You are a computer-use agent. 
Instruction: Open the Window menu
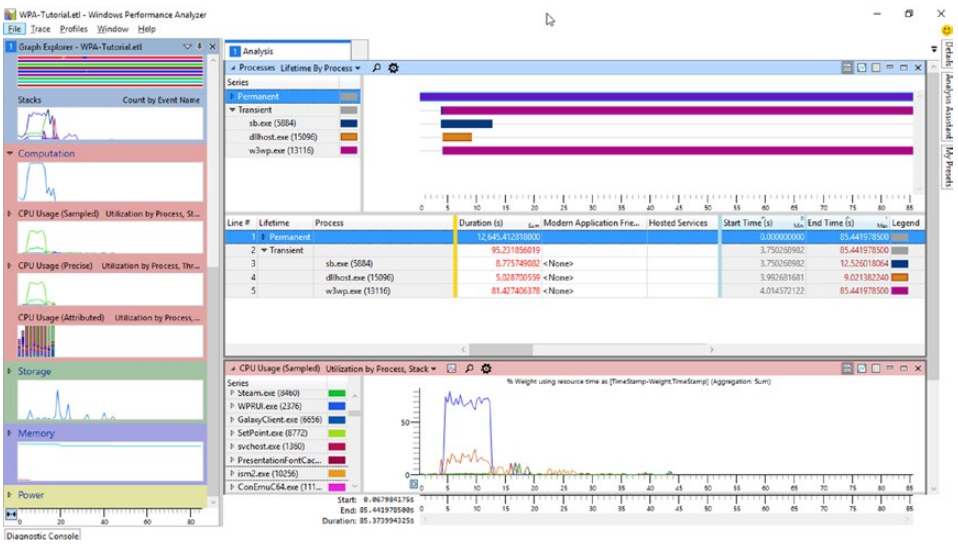click(x=112, y=29)
